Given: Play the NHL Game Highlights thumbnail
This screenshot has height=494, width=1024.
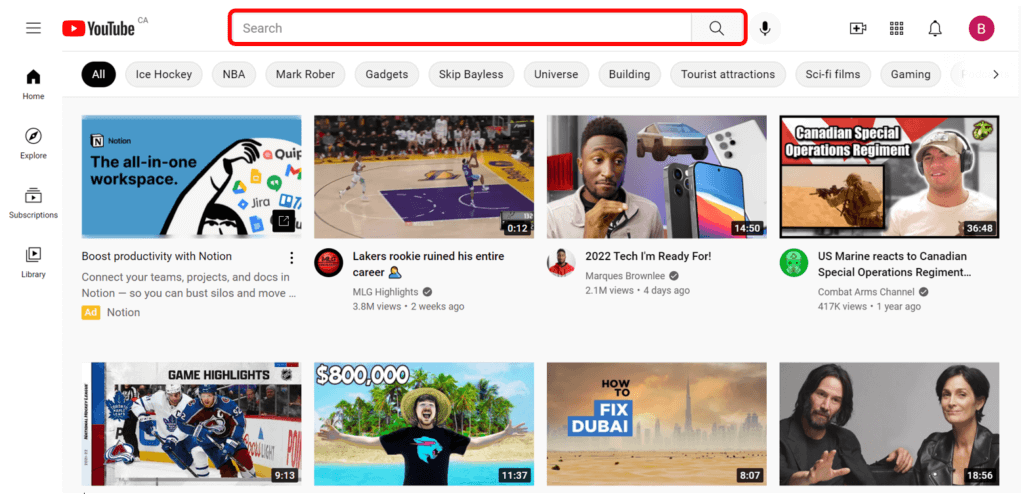Looking at the screenshot, I should 191,423.
